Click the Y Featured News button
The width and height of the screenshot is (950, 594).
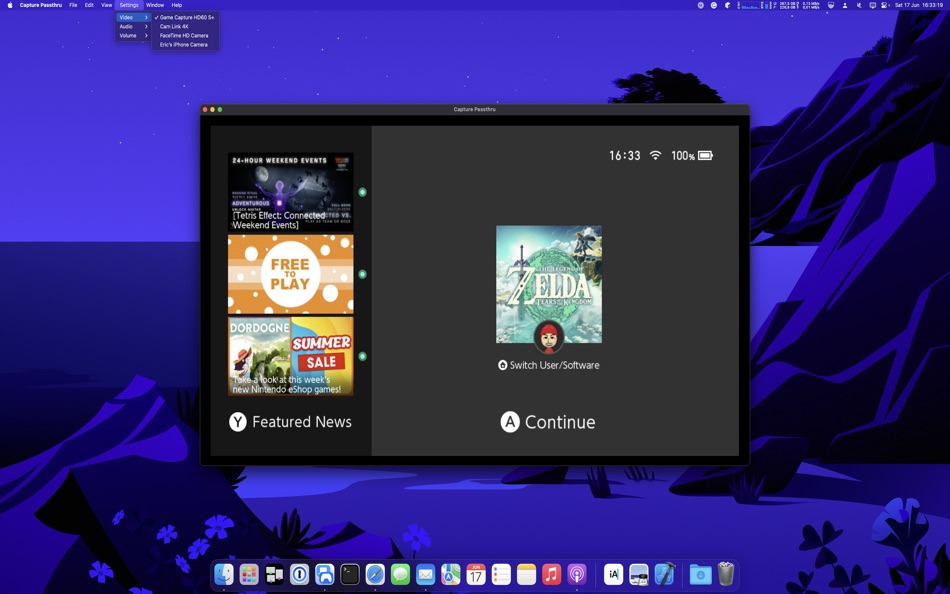290,422
